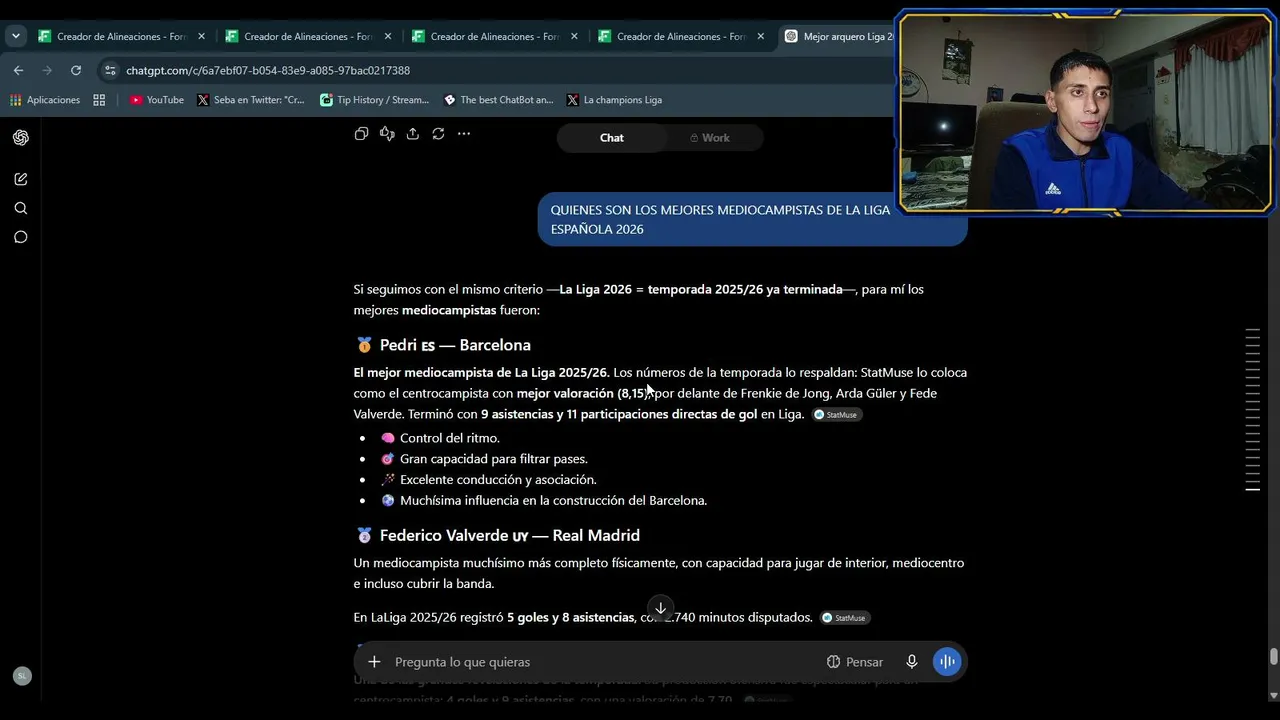Open the 'La champions Liga' bookmark
The width and height of the screenshot is (1280, 720).
point(614,100)
